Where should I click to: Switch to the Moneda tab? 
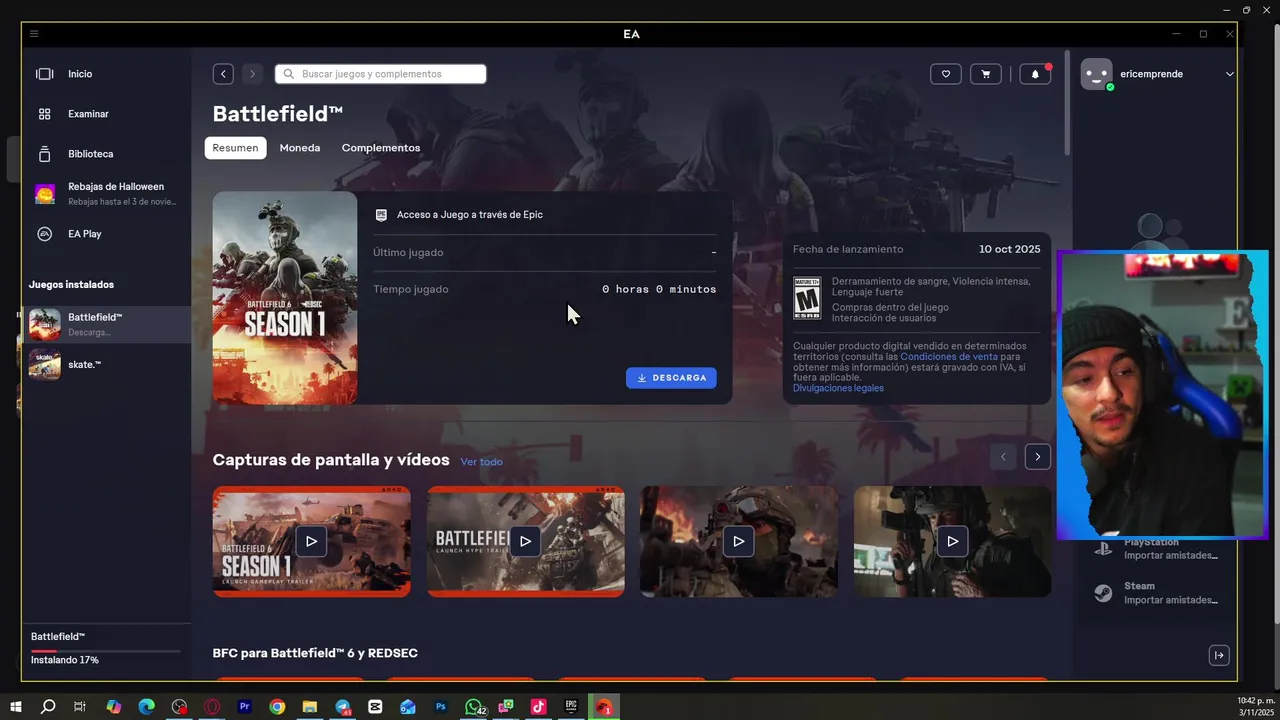coord(300,148)
